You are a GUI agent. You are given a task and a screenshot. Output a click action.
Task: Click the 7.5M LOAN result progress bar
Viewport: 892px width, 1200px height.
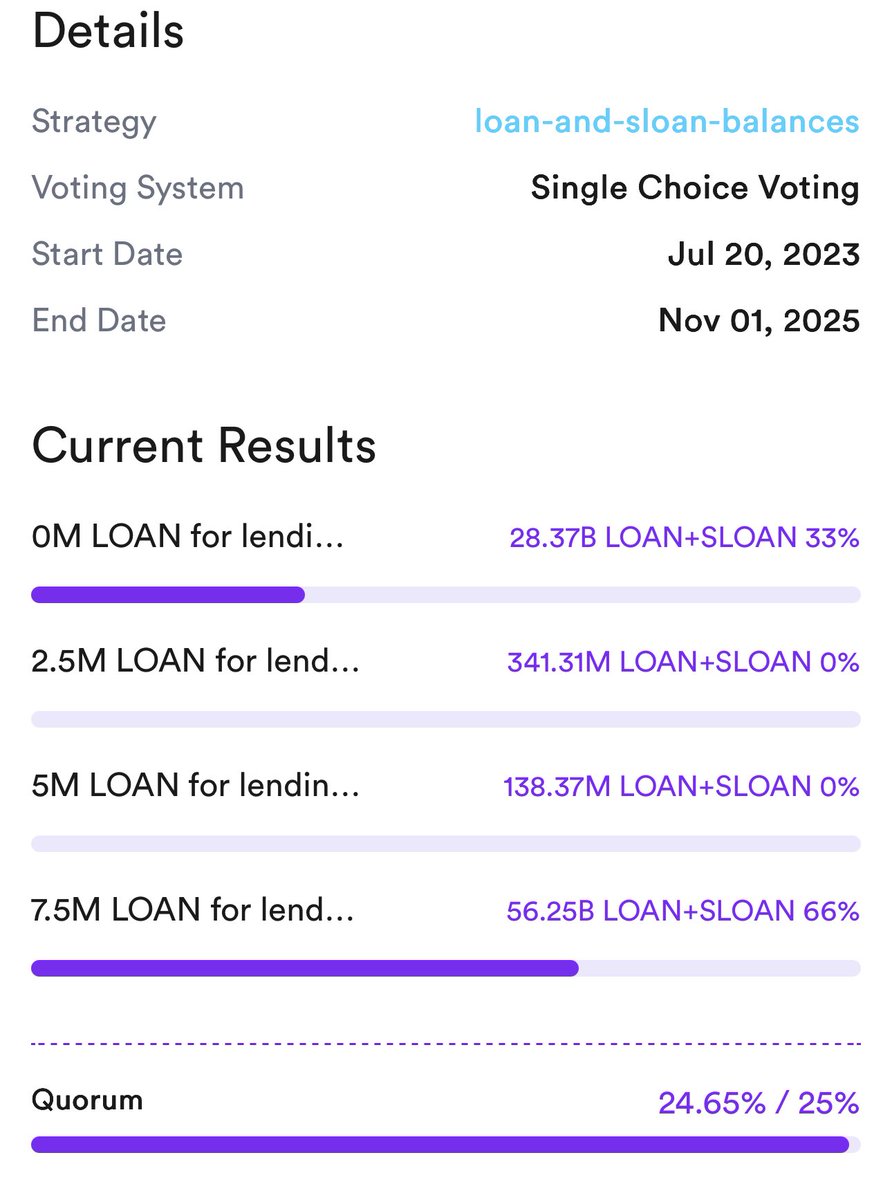(445, 968)
